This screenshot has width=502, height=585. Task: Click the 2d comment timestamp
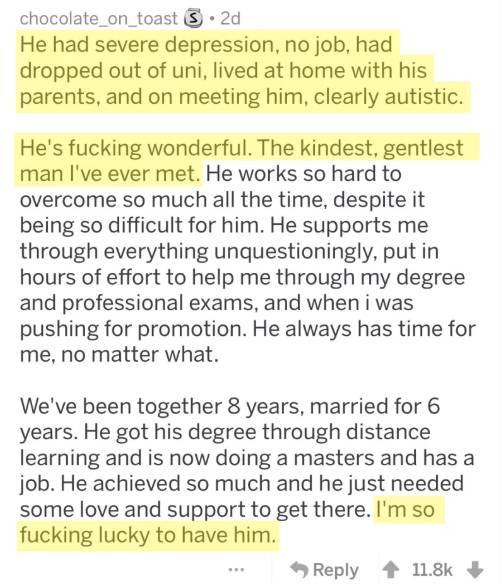coord(230,19)
